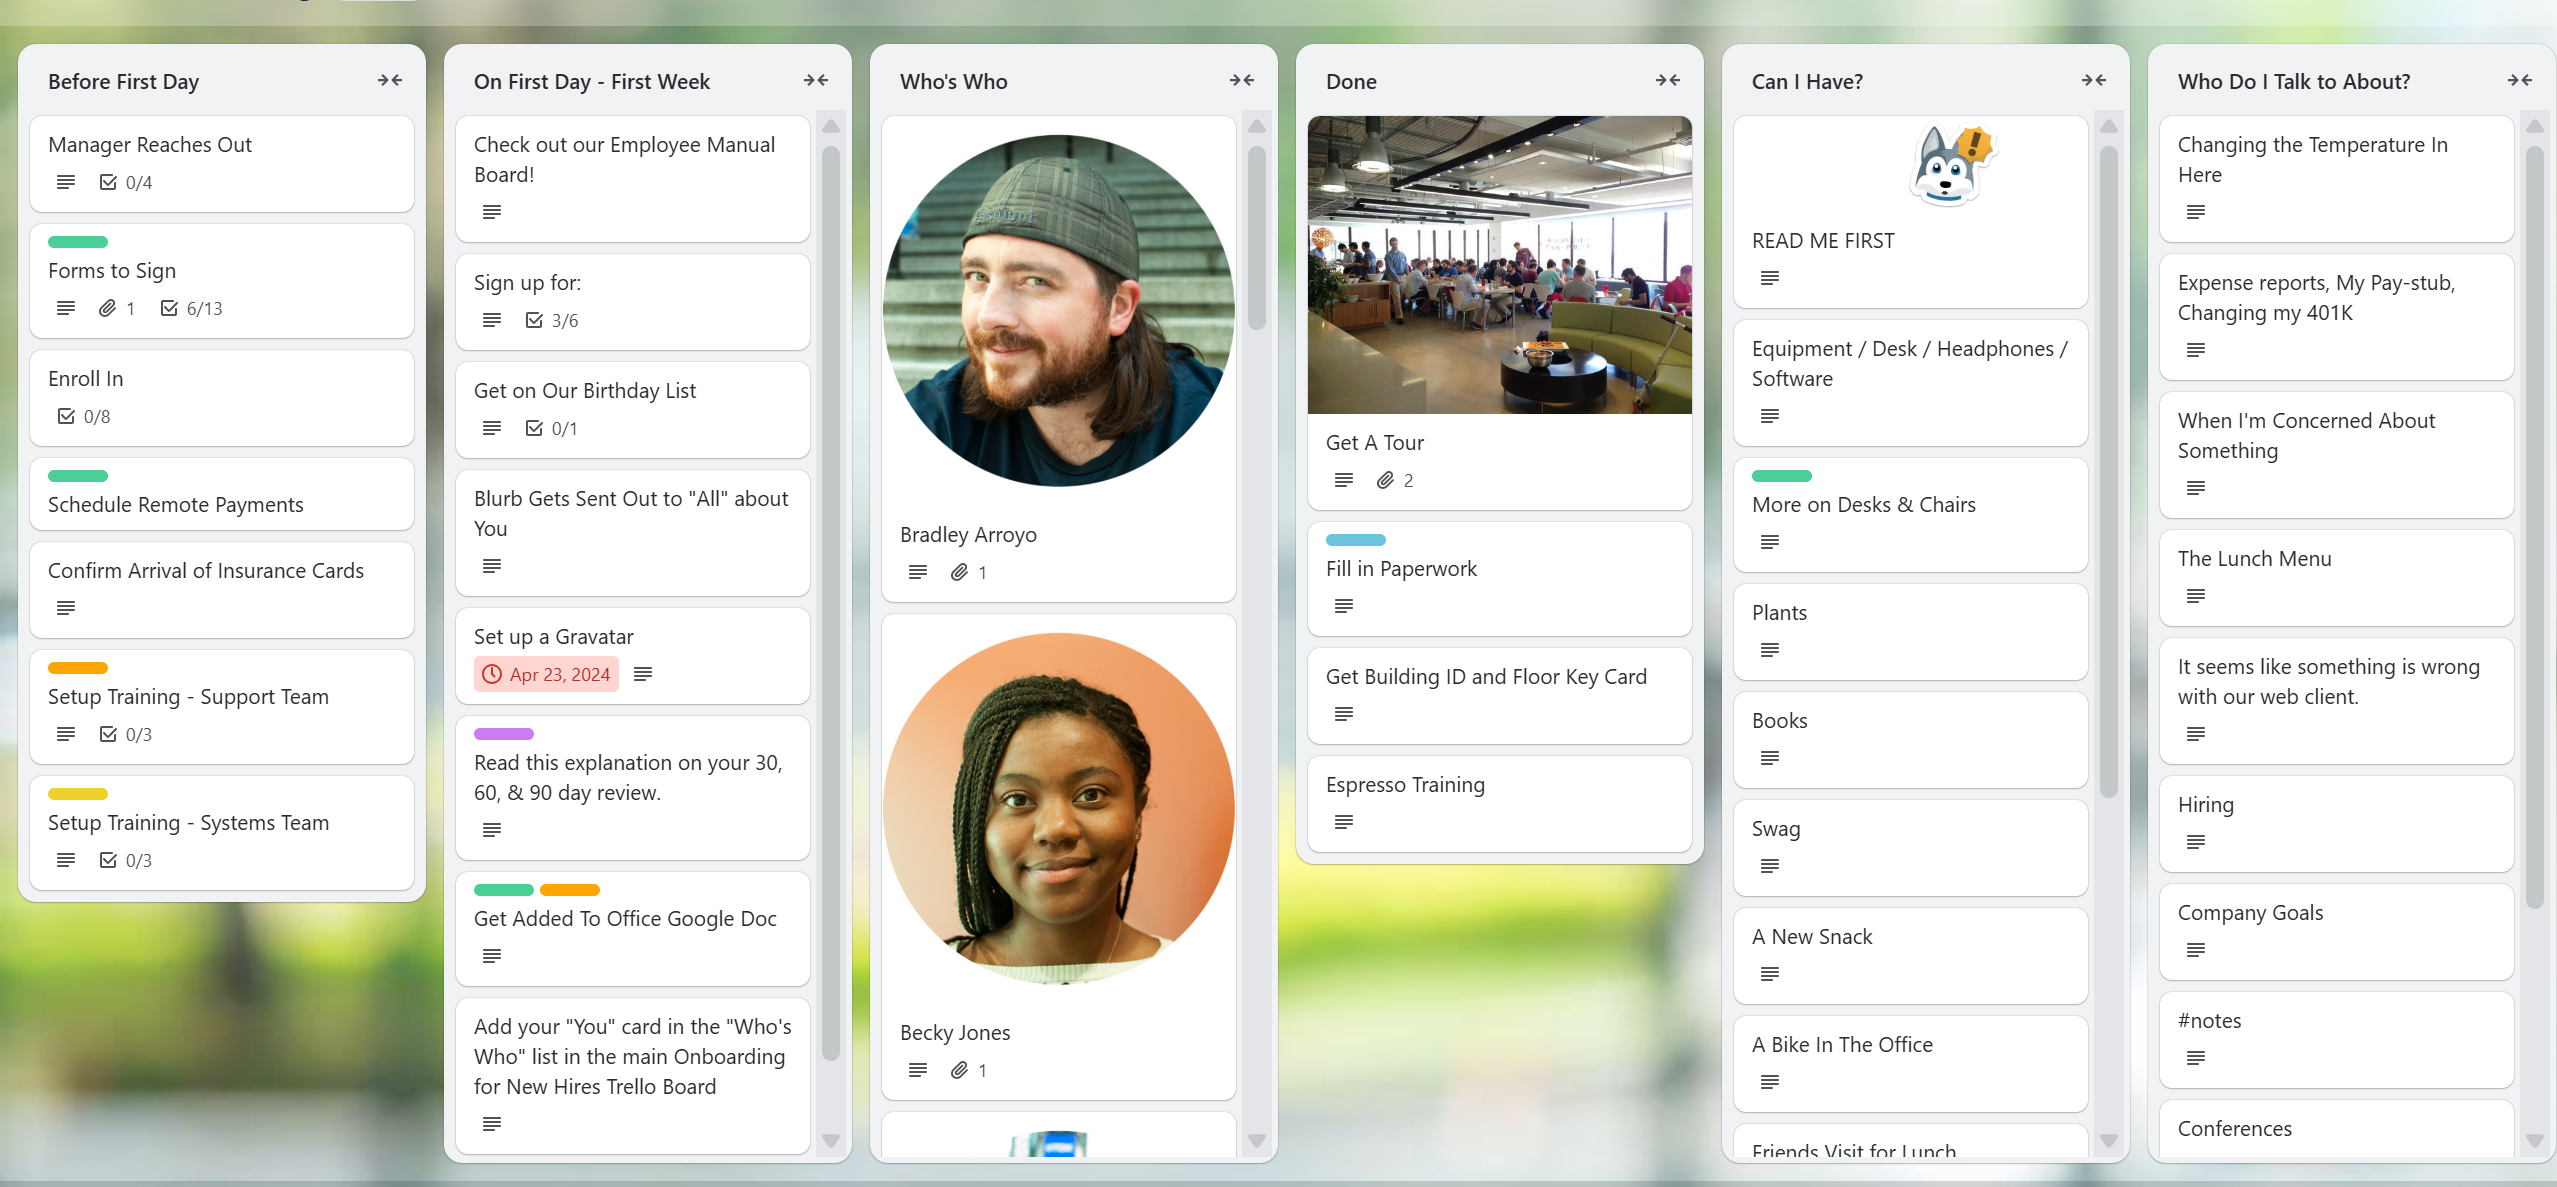Click blue label on Fill in Paperwork card
2557x1187 pixels.
point(1356,540)
